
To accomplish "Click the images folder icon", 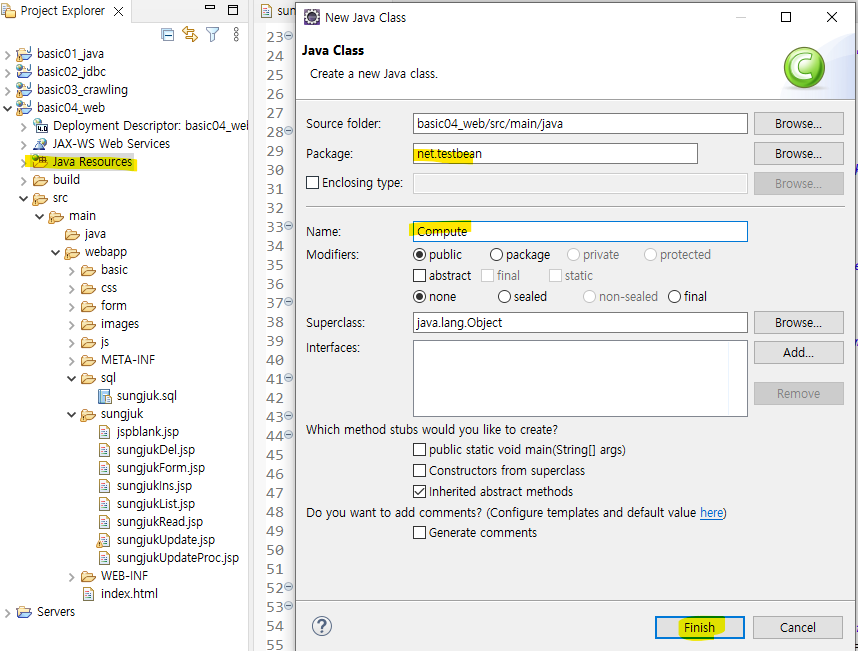I will tap(88, 324).
